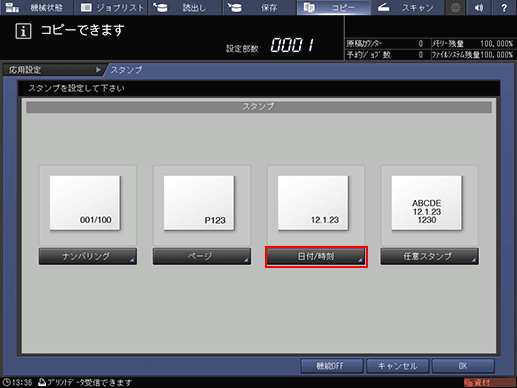Select the P123 page preview thumbnail

tap(199, 203)
